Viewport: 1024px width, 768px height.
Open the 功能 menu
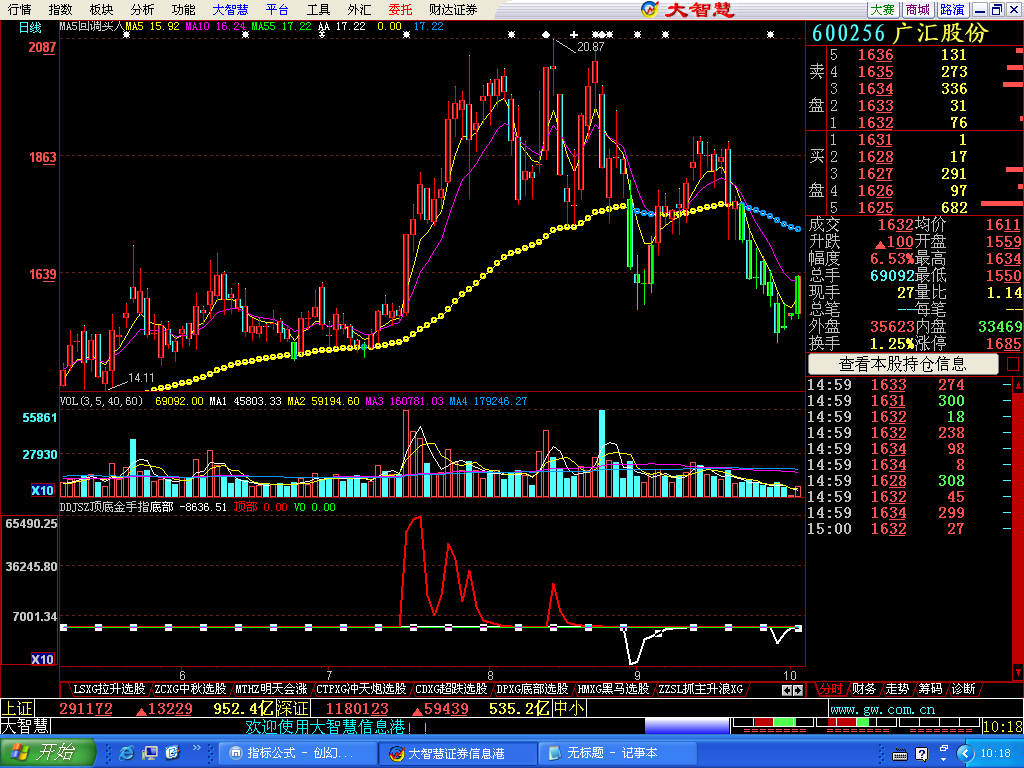coord(184,9)
